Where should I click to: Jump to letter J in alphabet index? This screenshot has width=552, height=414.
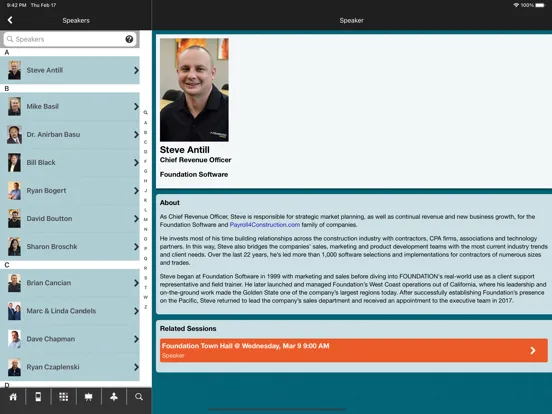[x=145, y=190]
